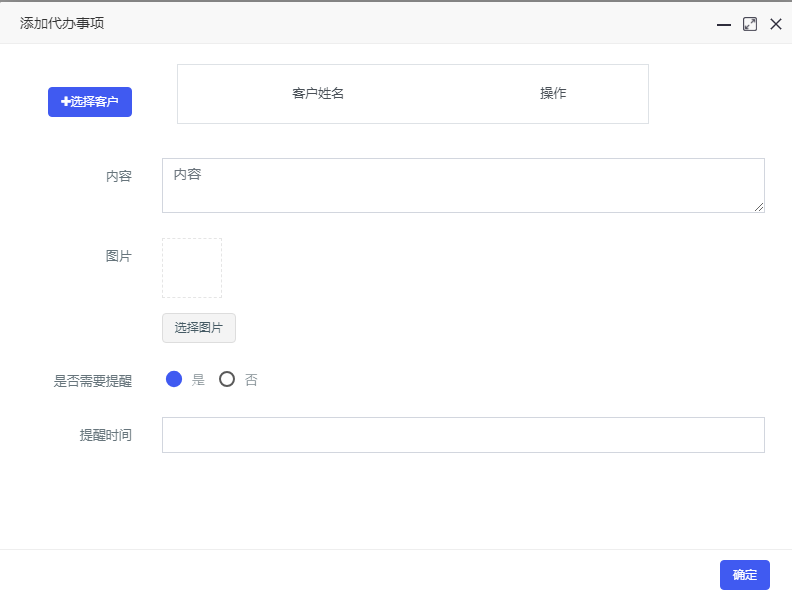This screenshot has height=599, width=792.
Task: Close the 添加代办事项 dialog
Action: 776,24
